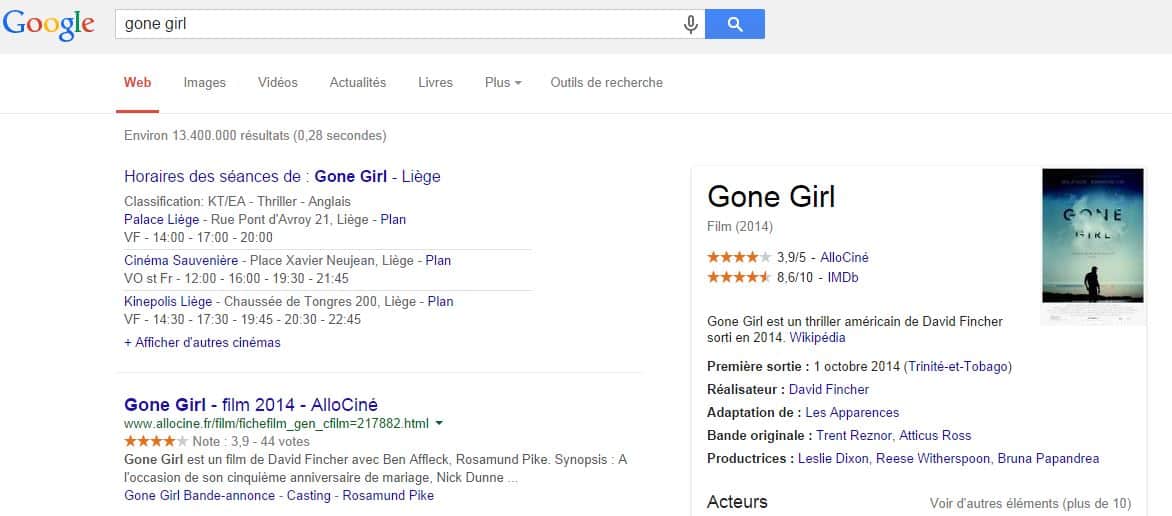Screen dimensions: 1172x516
Task: Click the Google logo
Action: (48, 24)
